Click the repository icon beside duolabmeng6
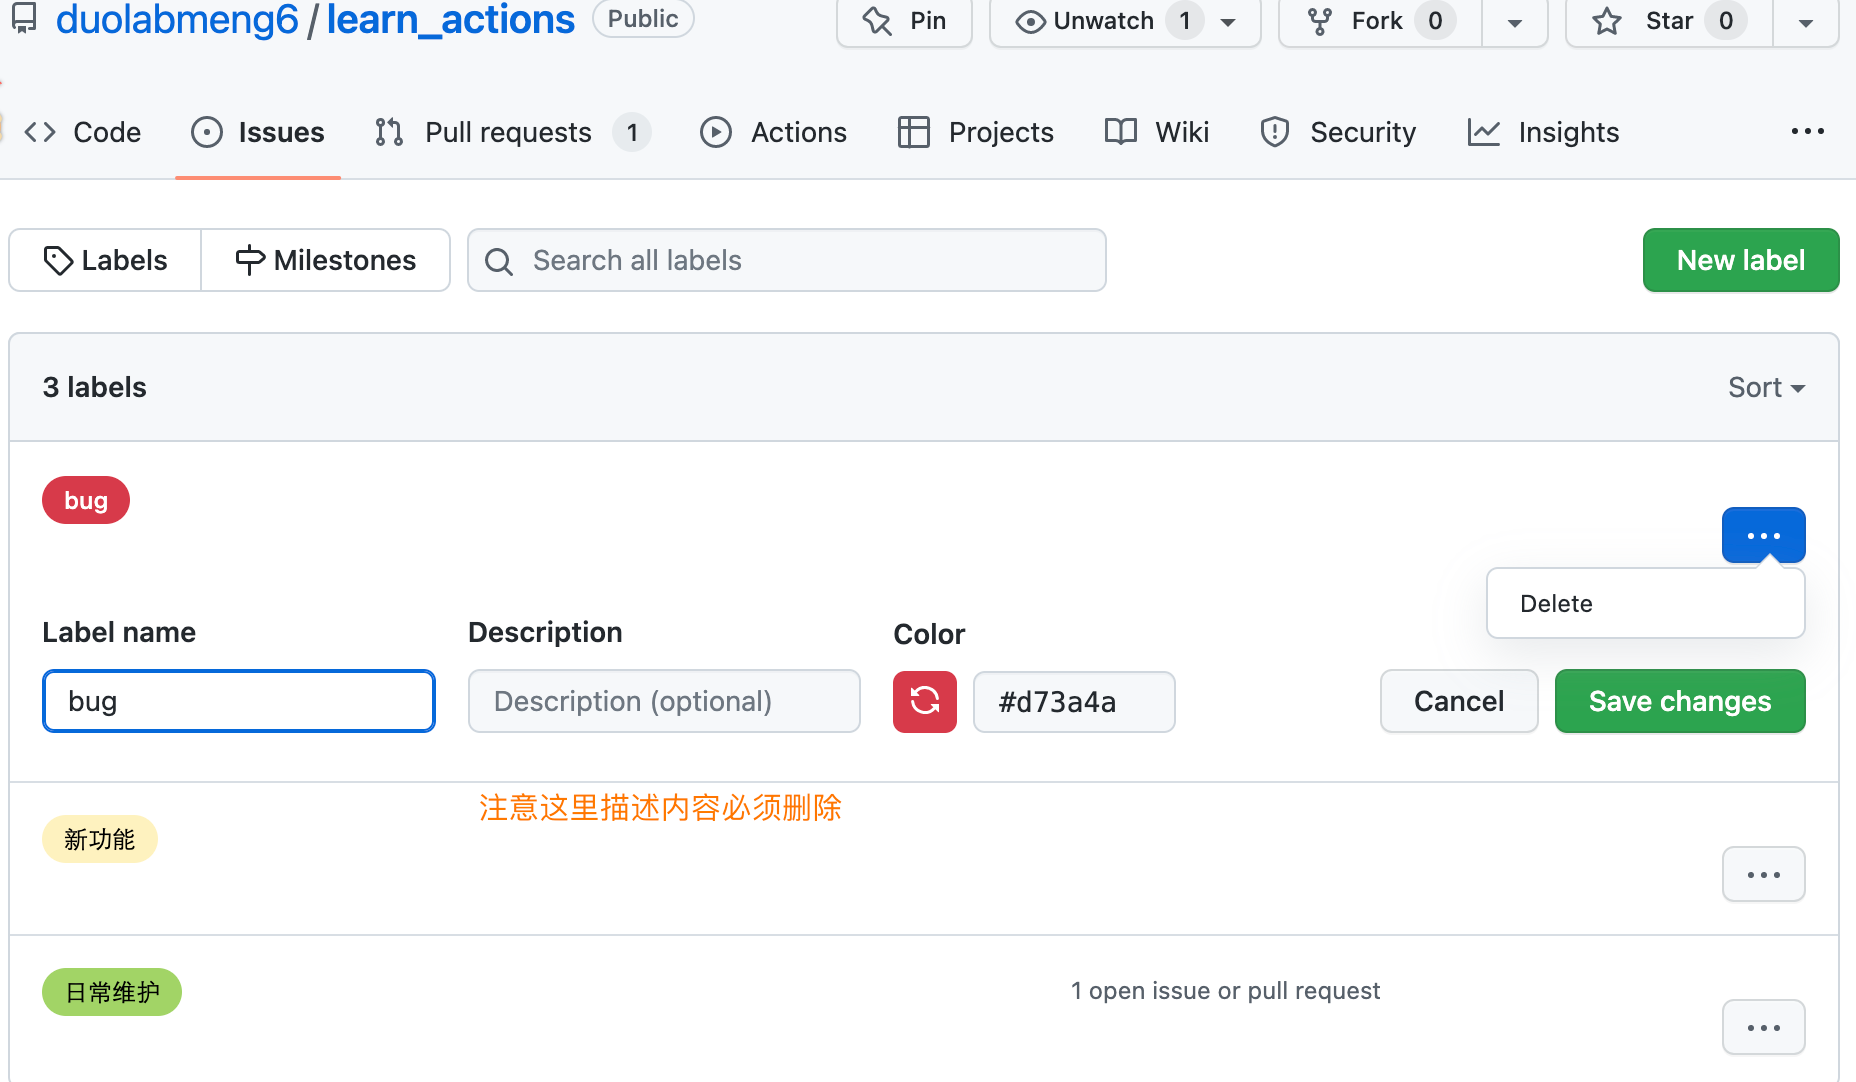This screenshot has height=1082, width=1856. [24, 17]
